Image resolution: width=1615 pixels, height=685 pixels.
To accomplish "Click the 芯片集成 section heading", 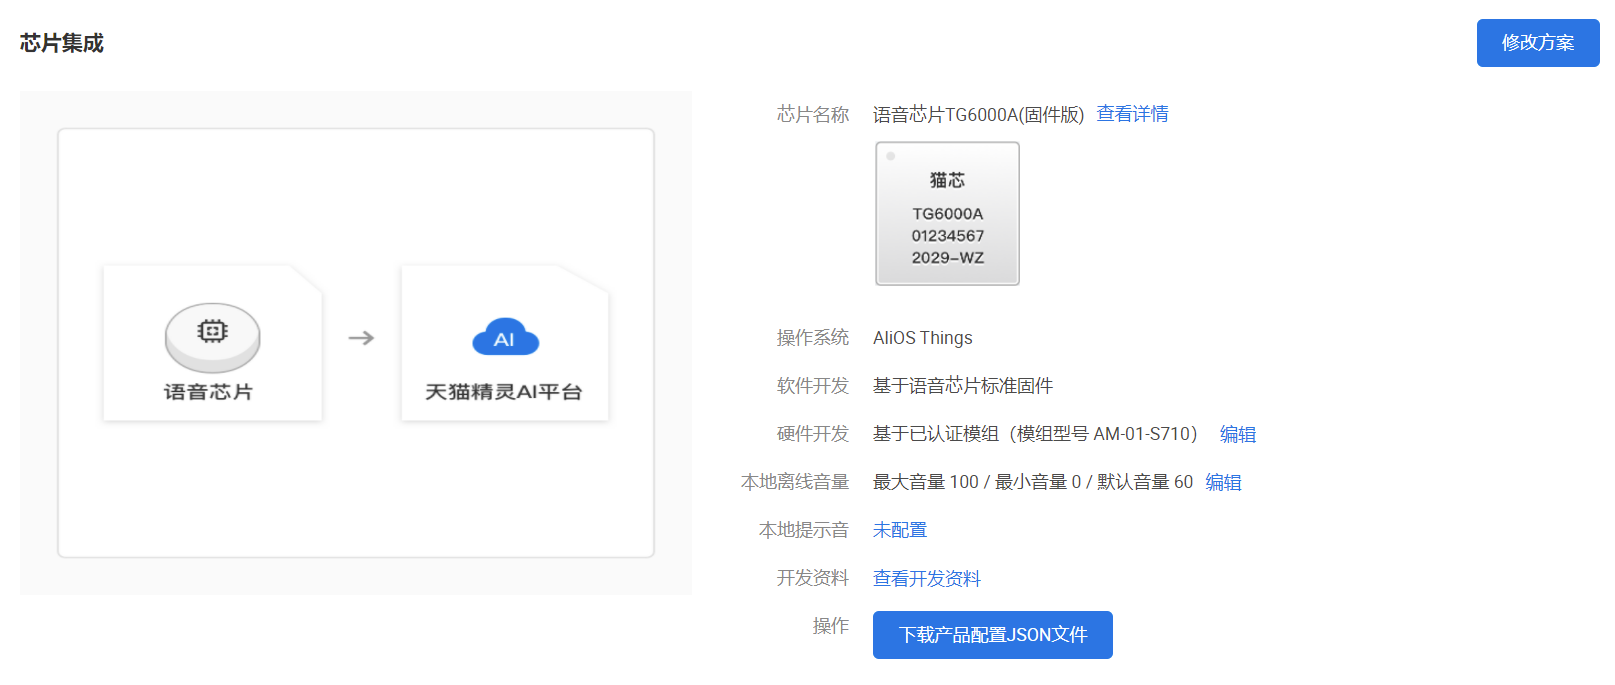I will 62,43.
